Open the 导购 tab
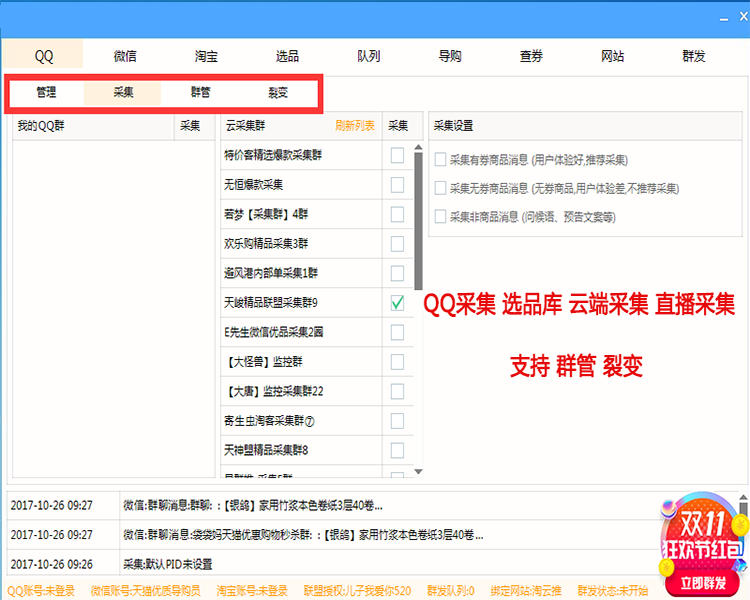This screenshot has width=750, height=600. (450, 56)
